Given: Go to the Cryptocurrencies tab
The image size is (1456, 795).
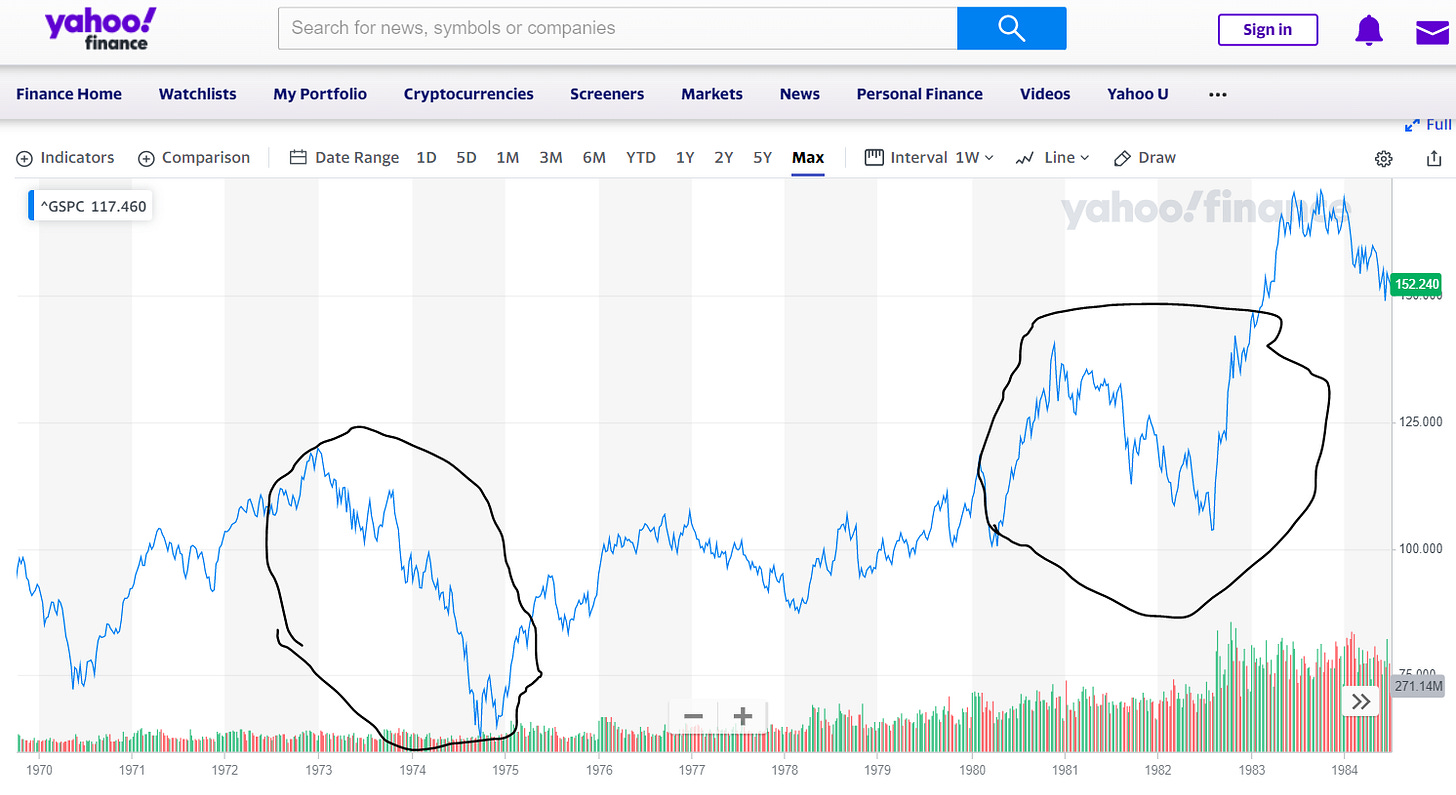Looking at the screenshot, I should click(468, 94).
